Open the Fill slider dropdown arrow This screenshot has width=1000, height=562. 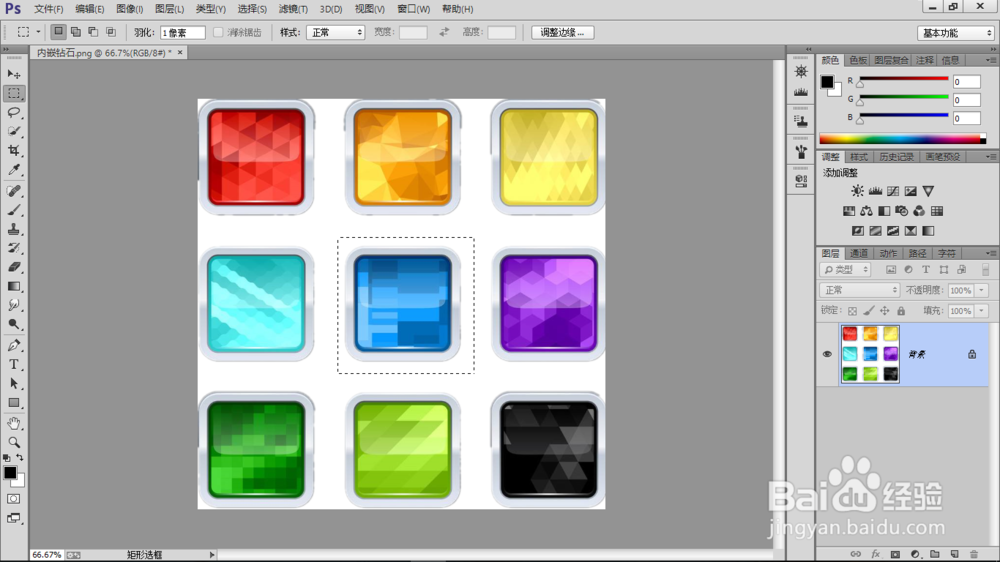982,311
